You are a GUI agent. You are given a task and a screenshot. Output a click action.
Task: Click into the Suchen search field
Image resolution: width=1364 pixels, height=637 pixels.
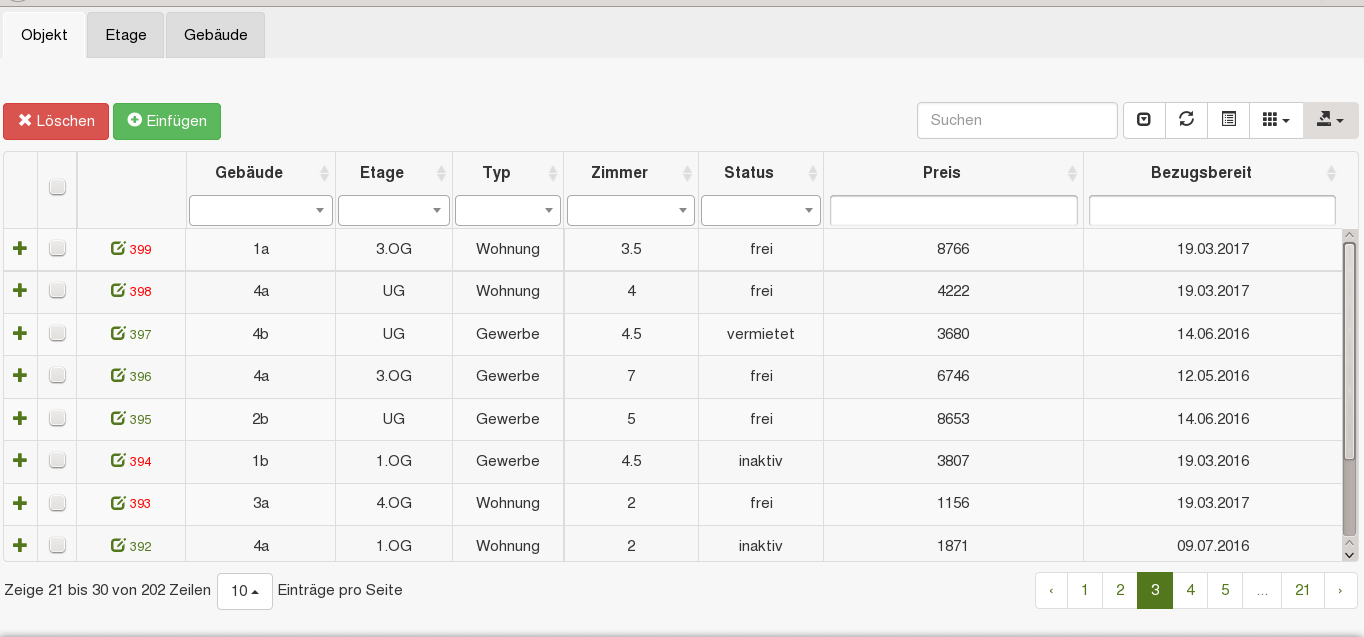click(1016, 120)
